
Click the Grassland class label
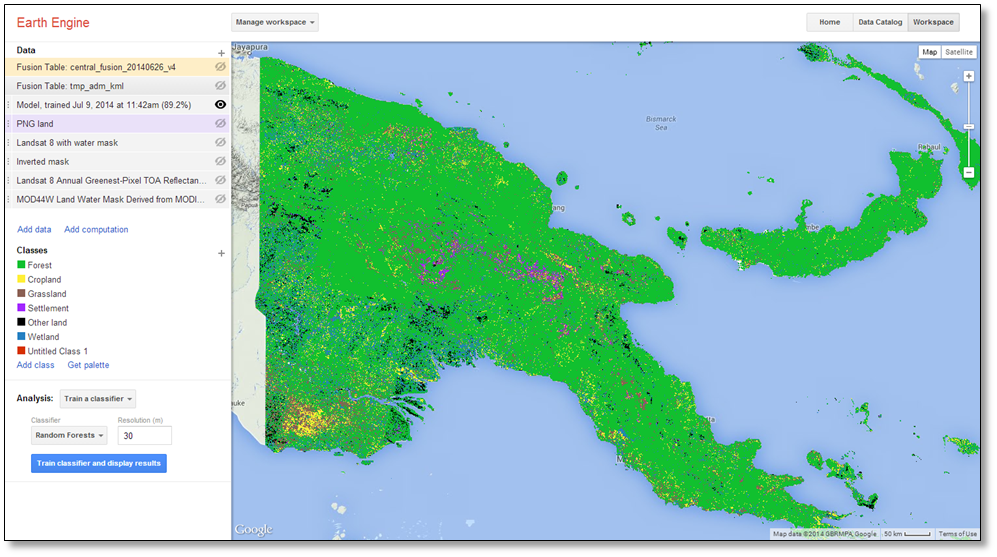pos(47,294)
